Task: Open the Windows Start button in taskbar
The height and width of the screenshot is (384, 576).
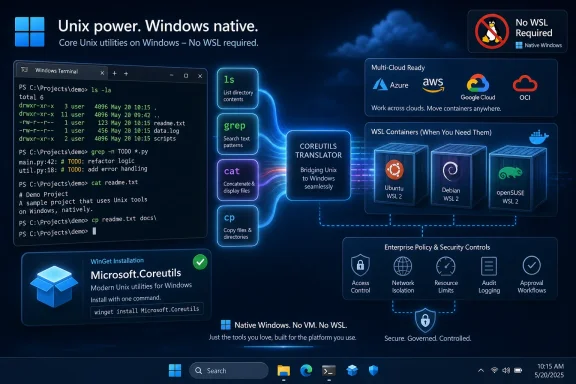Action: pos(175,370)
